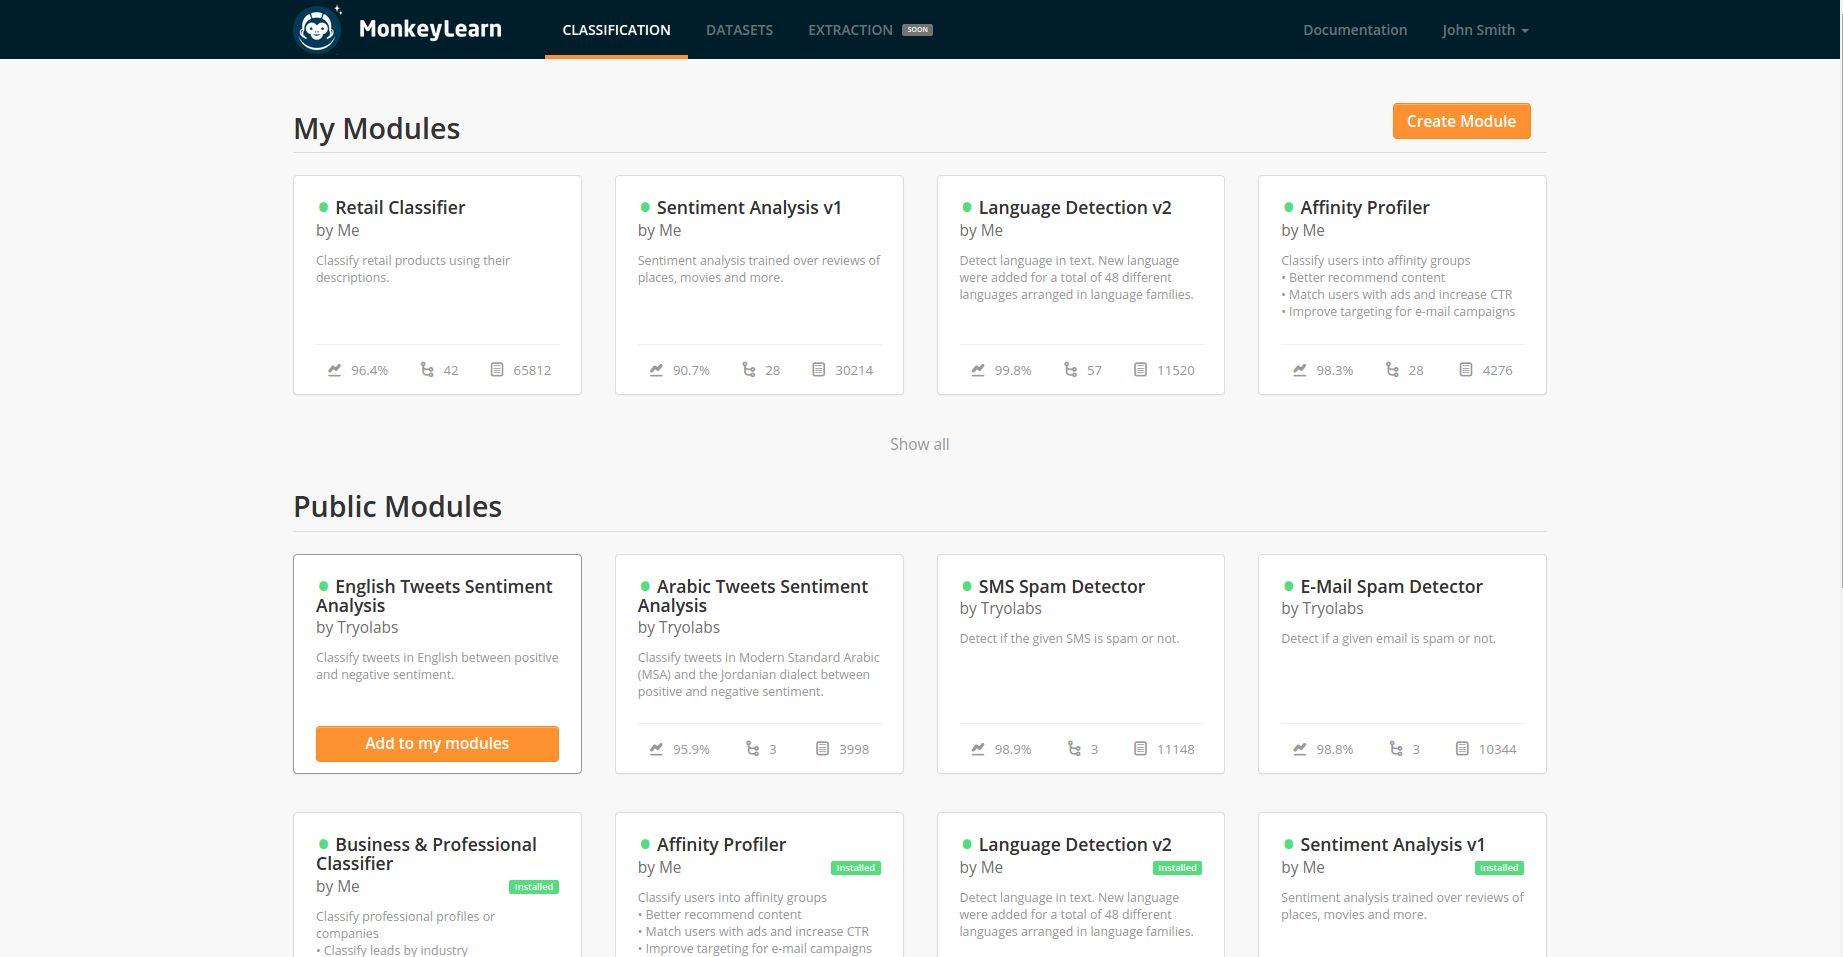Open the Retail Classifier module

coord(400,207)
